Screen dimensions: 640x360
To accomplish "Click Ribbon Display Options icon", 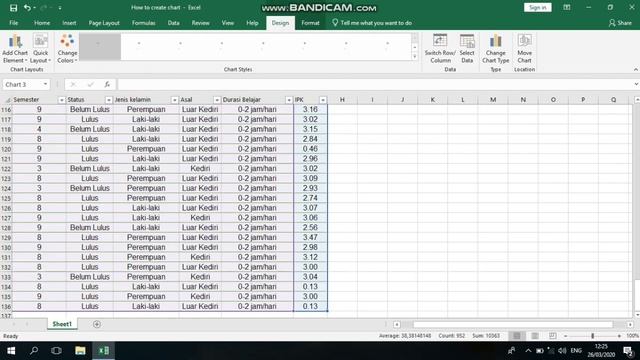I will tap(567, 7).
